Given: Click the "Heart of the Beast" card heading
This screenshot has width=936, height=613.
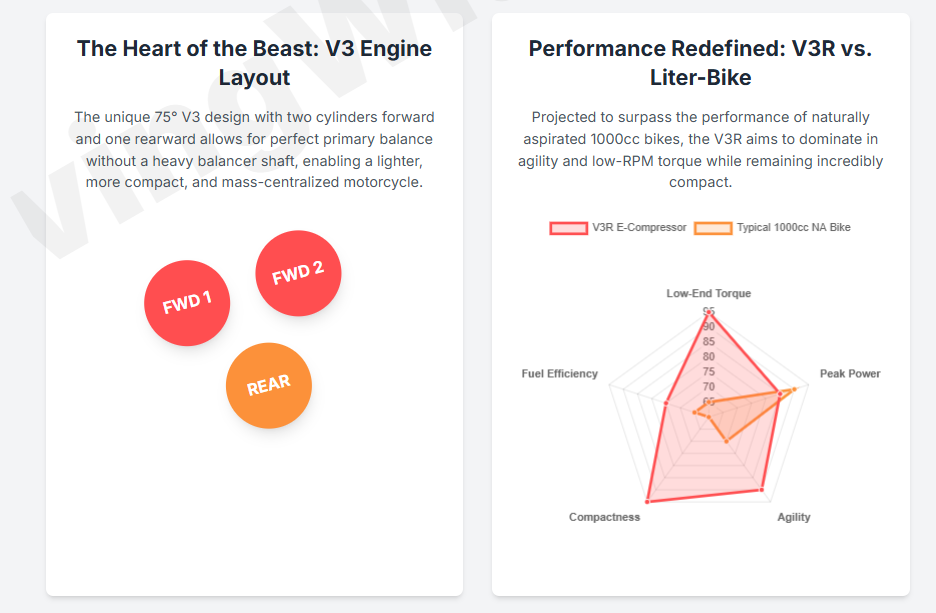Looking at the screenshot, I should pos(254,62).
